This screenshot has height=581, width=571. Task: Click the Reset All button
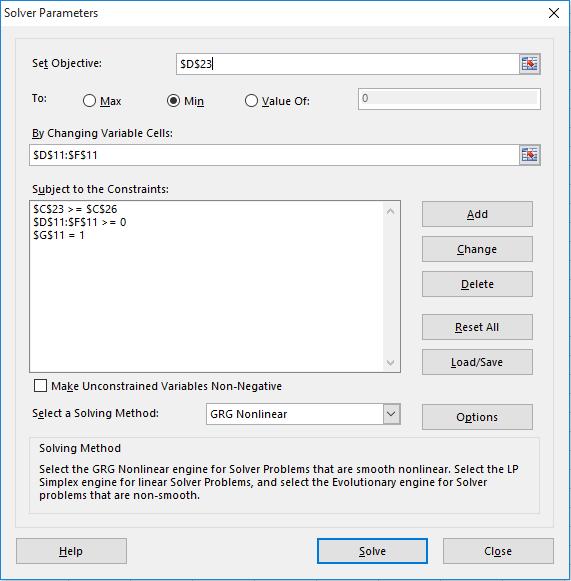coord(477,327)
